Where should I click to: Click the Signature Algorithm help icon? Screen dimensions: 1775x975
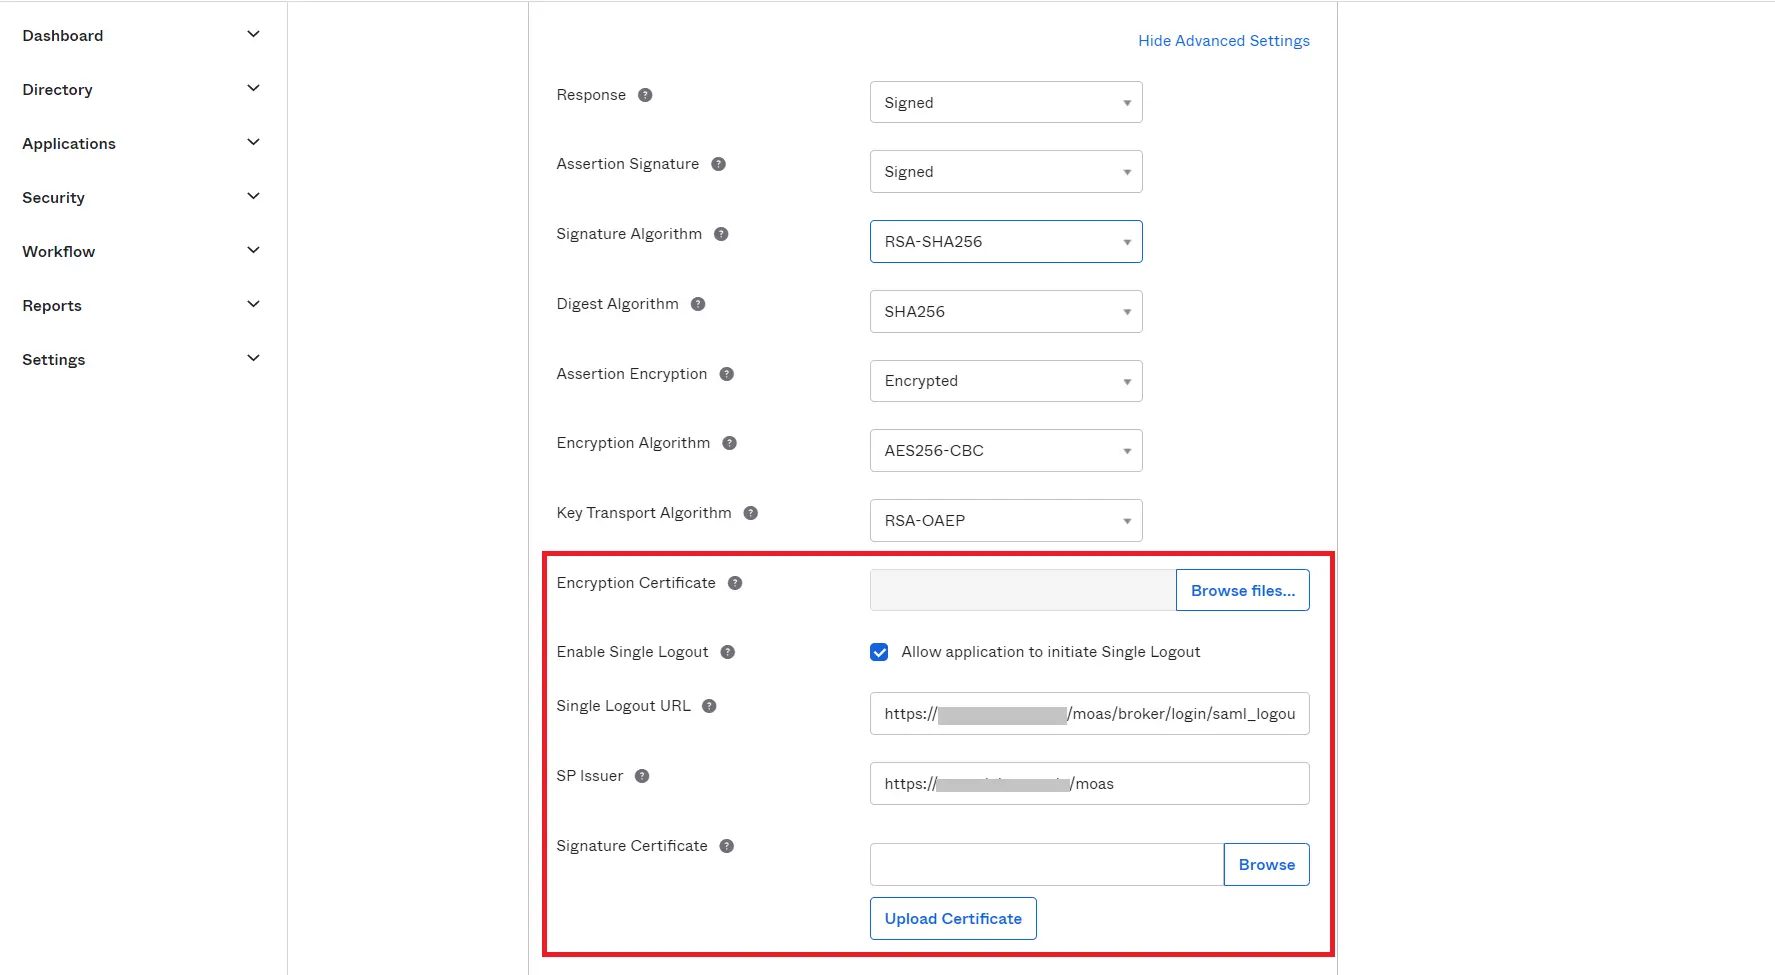point(722,233)
